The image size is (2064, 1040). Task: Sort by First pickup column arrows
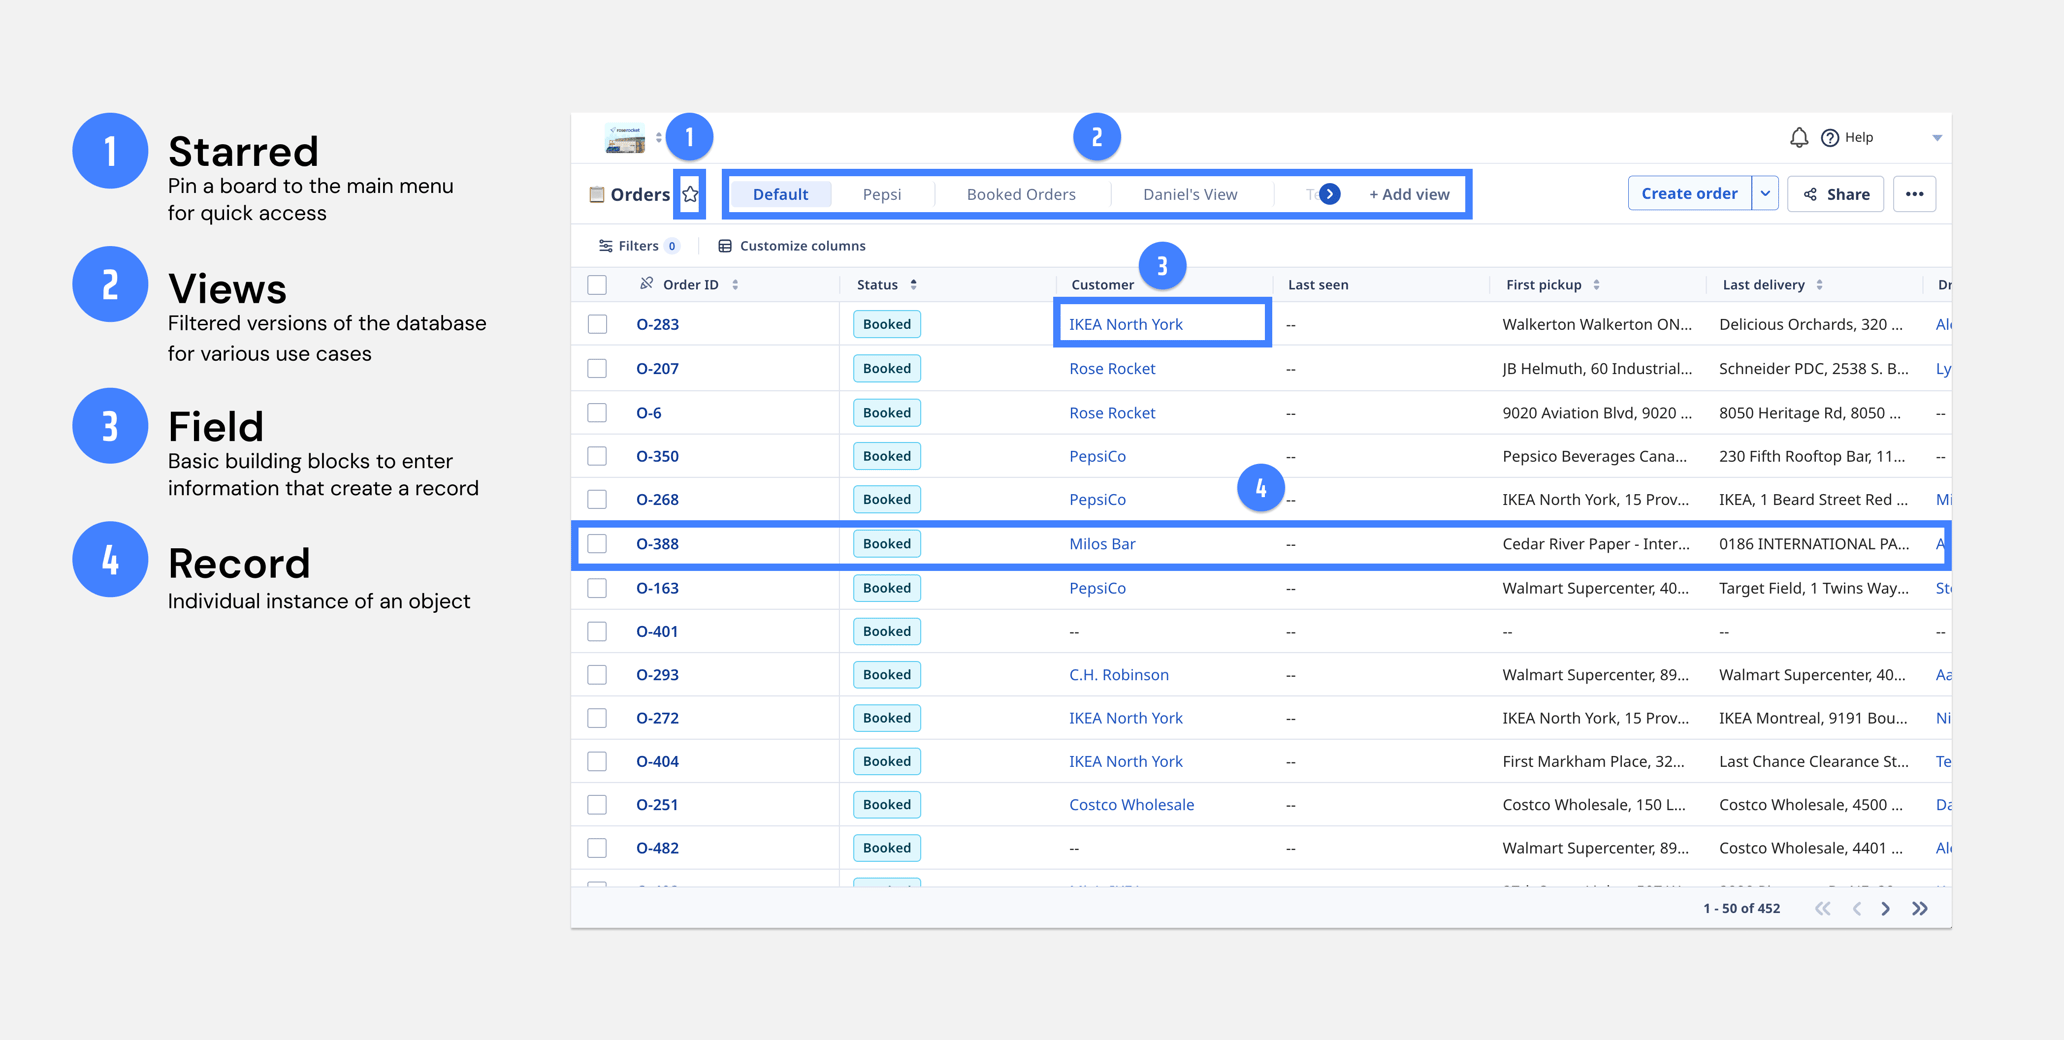click(1596, 285)
